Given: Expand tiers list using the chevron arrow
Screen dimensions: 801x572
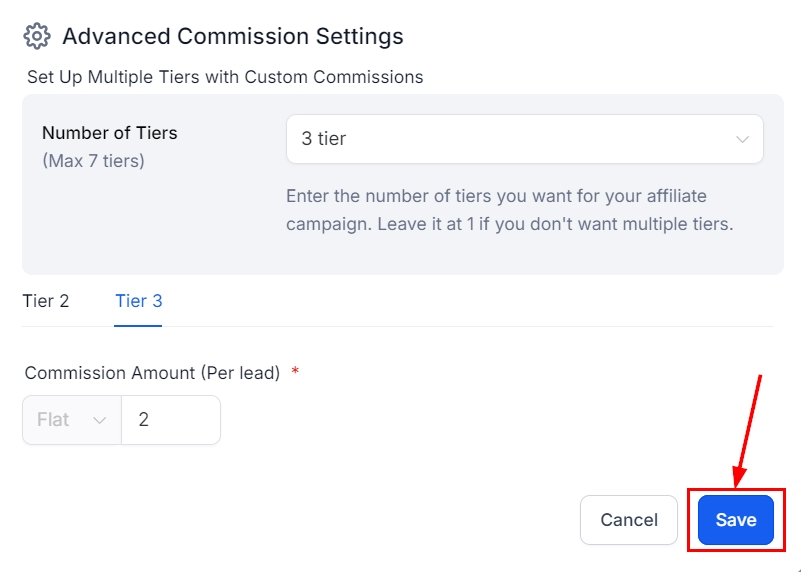Looking at the screenshot, I should click(x=742, y=139).
